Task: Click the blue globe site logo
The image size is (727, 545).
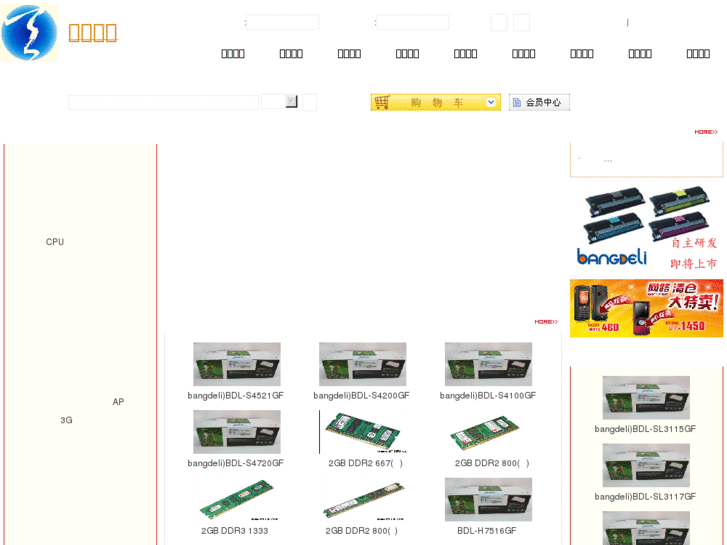Action: pos(29,32)
